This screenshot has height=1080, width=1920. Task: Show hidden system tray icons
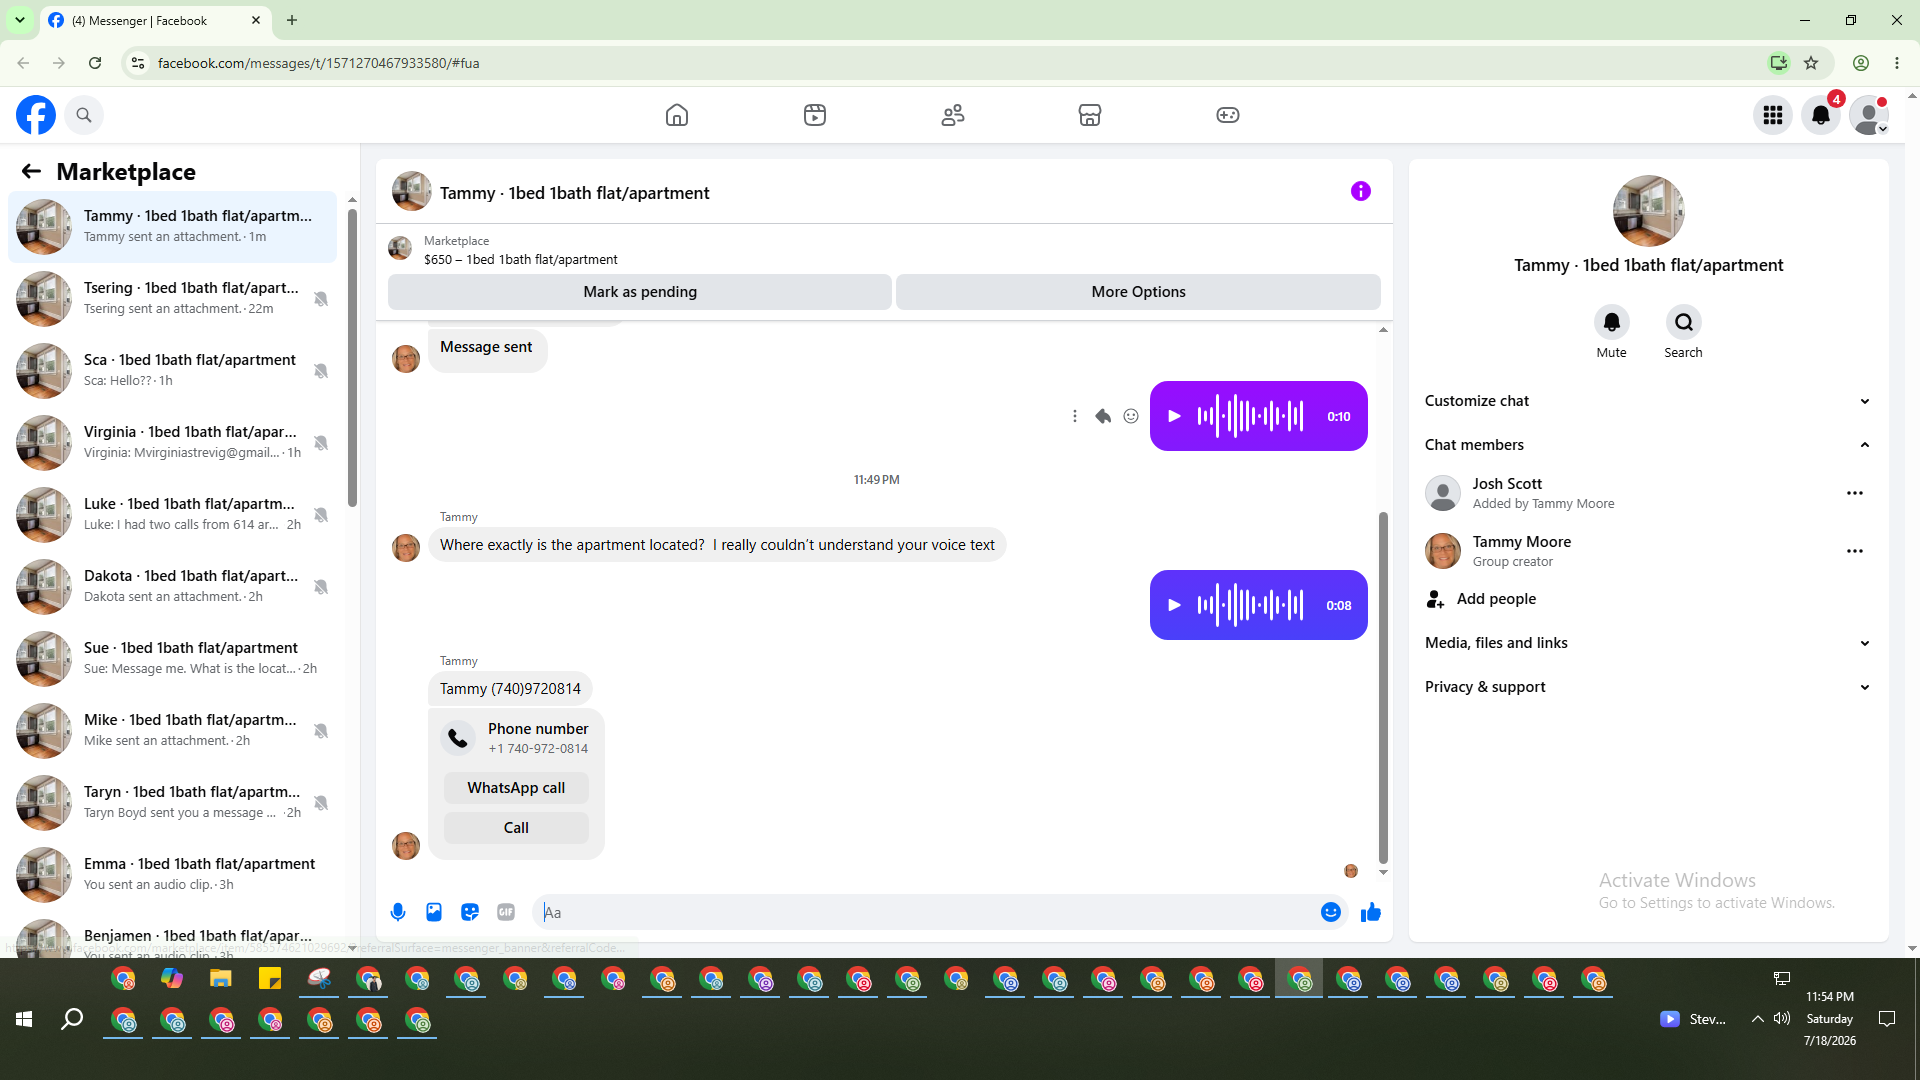(1757, 1019)
